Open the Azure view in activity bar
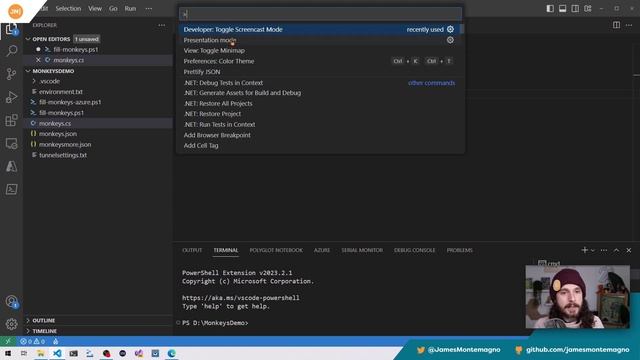The height and width of the screenshot is (360, 640). [x=11, y=166]
